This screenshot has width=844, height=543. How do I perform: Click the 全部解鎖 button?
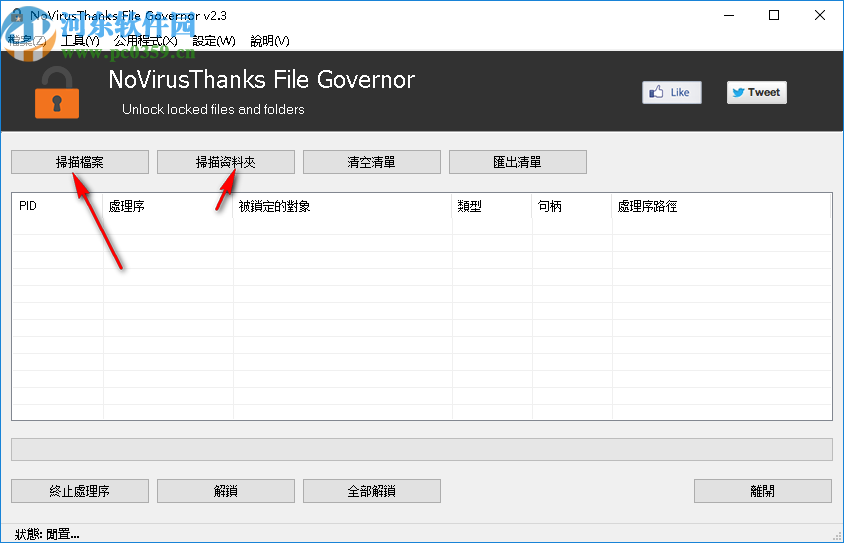click(x=371, y=491)
